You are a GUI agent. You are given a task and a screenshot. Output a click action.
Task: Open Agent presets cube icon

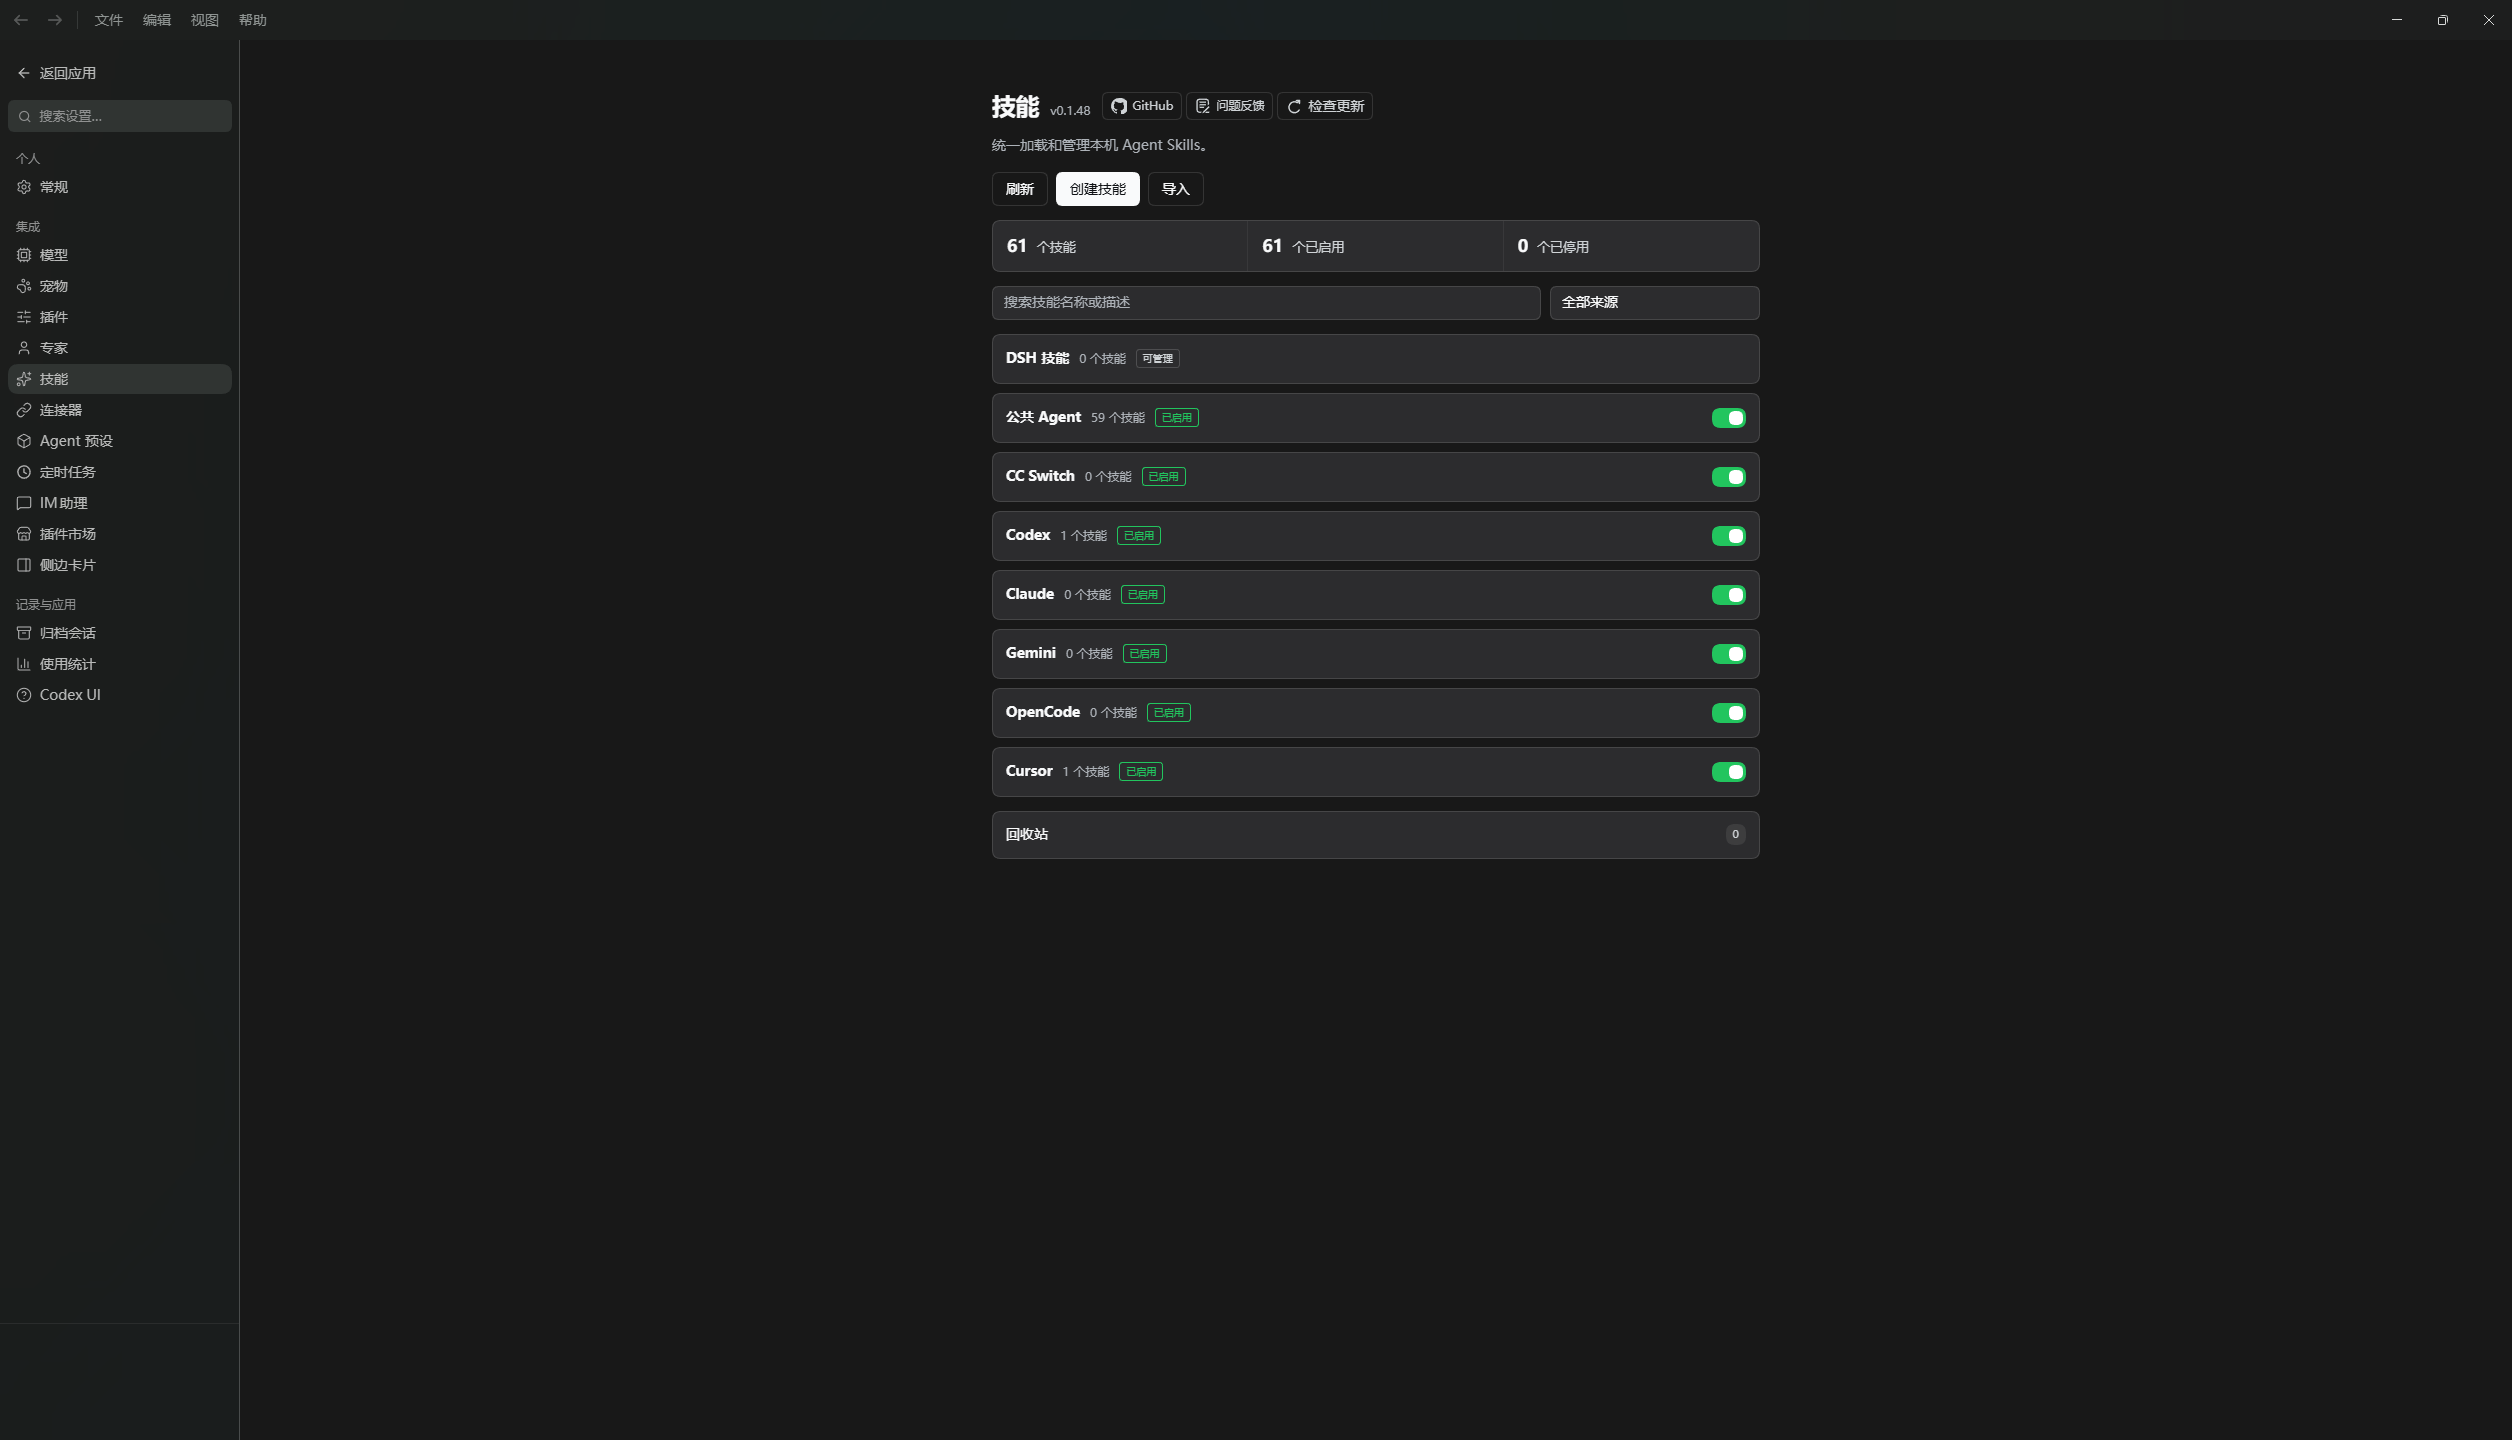pos(24,441)
